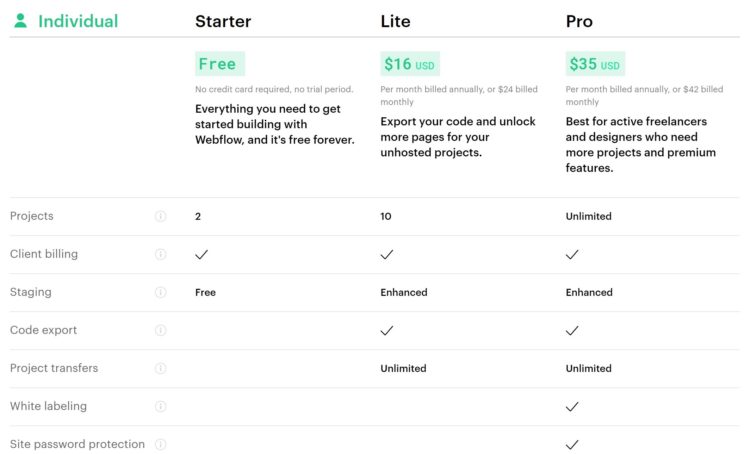
Task: Click the Staging info icon
Action: click(x=161, y=292)
